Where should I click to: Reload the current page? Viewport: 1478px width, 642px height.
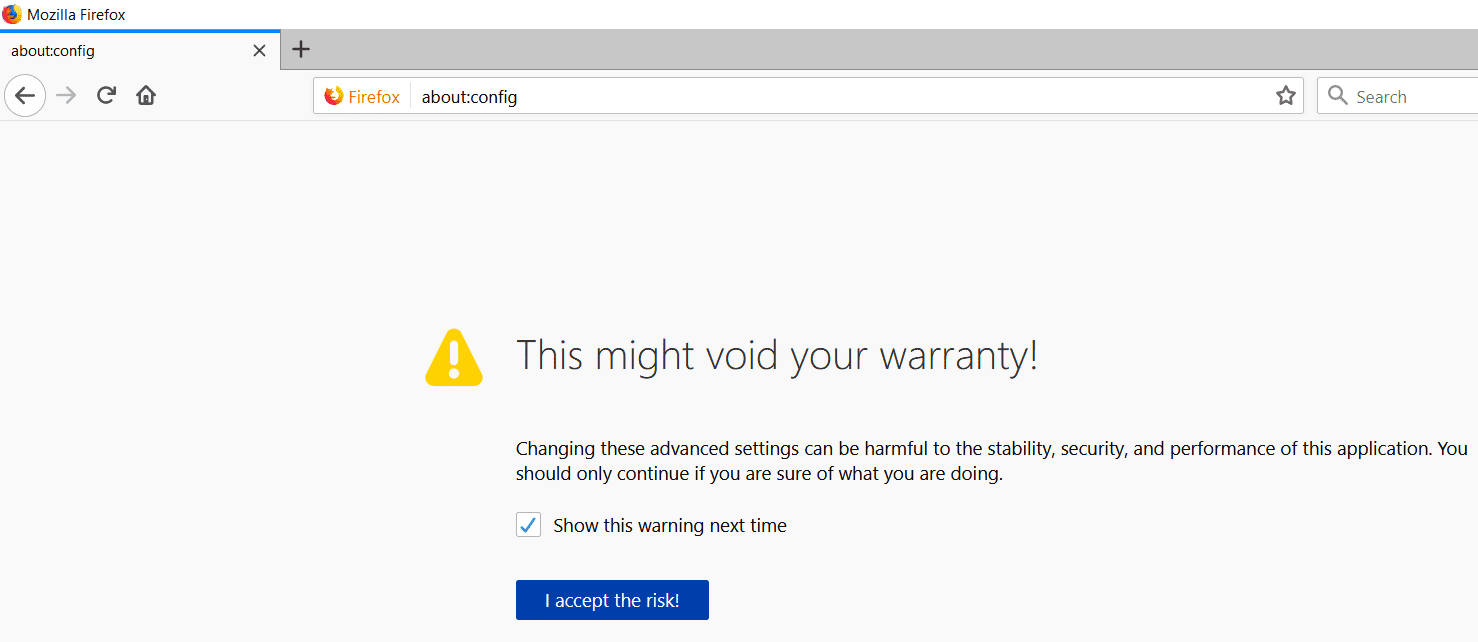106,96
